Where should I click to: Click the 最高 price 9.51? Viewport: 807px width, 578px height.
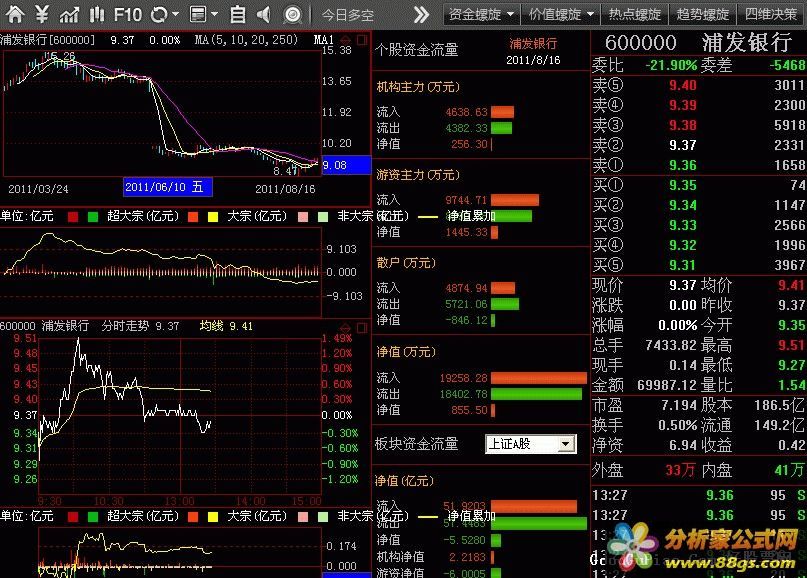[x=792, y=345]
